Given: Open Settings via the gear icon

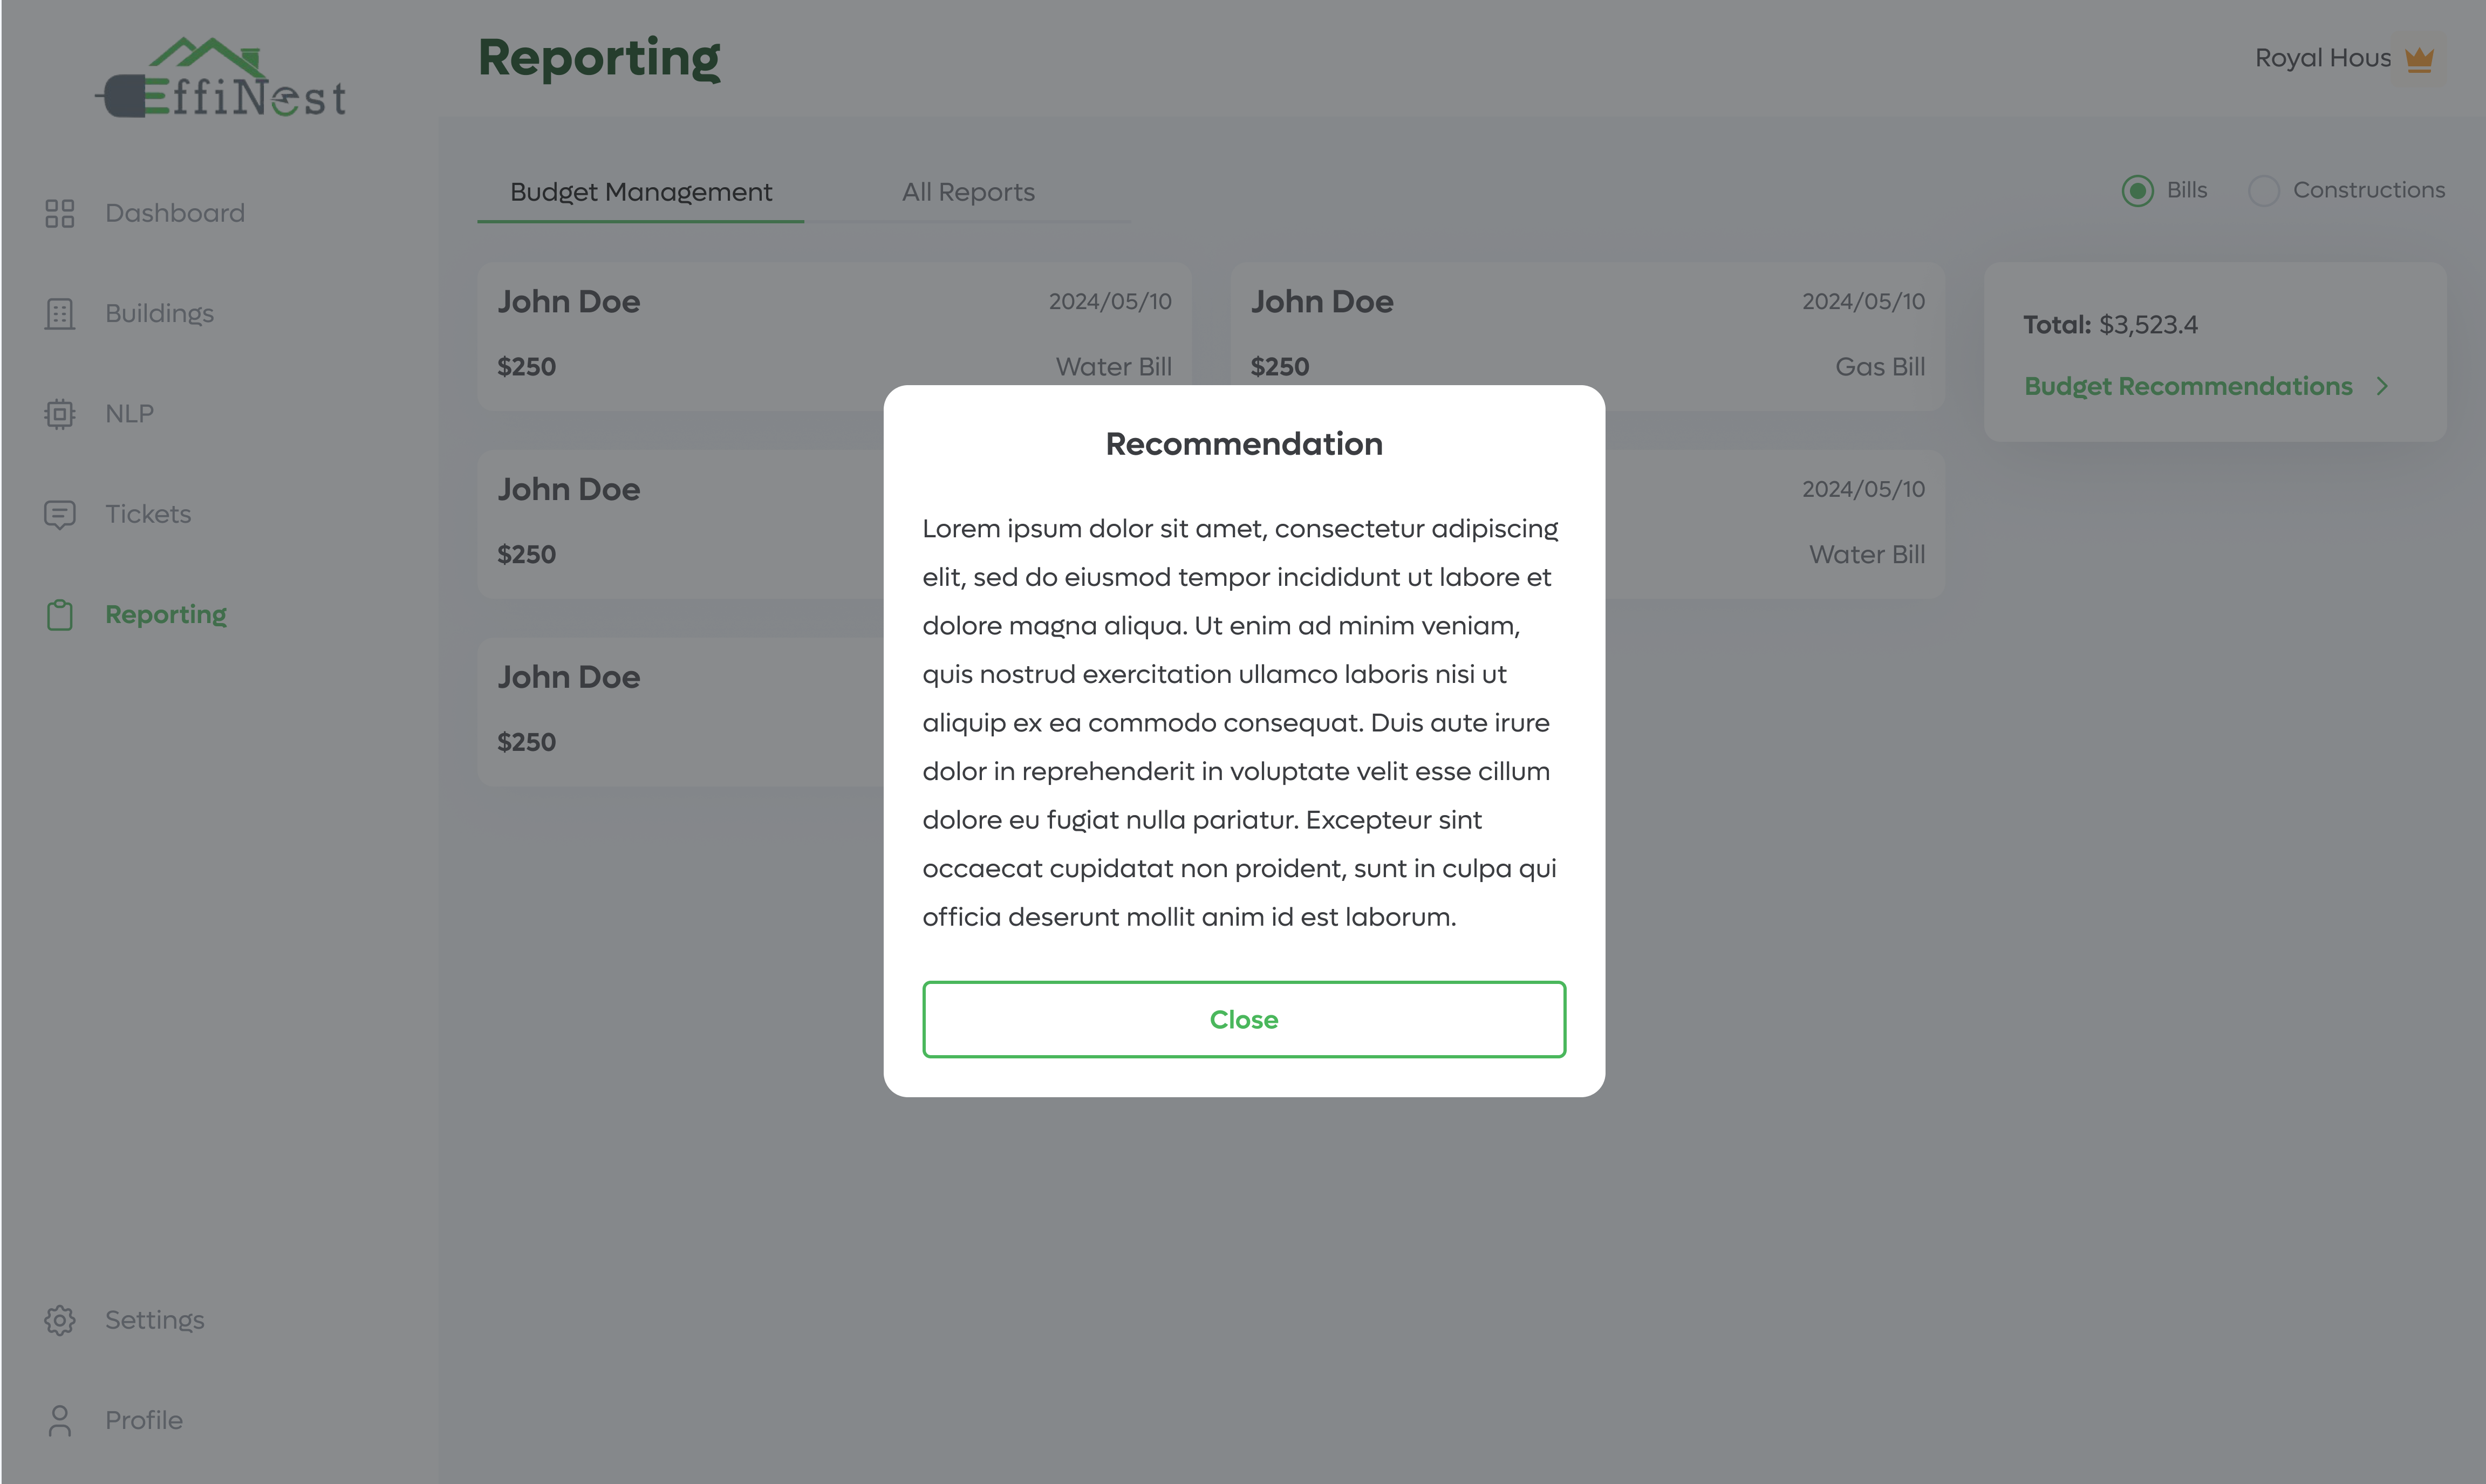Looking at the screenshot, I should pyautogui.click(x=60, y=1320).
